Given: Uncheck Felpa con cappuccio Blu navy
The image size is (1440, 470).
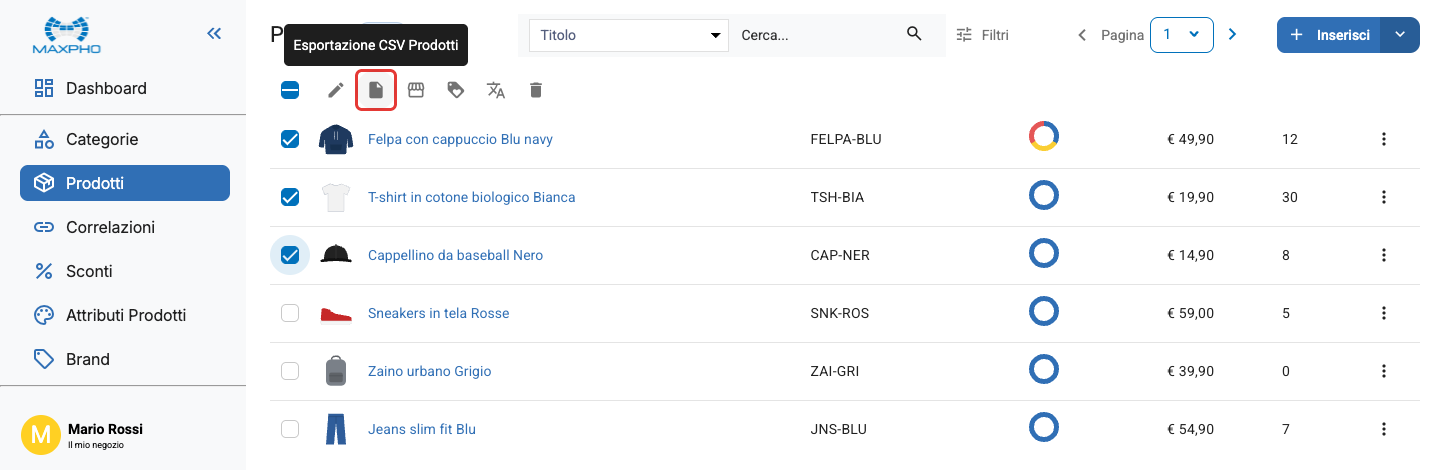Looking at the screenshot, I should click(x=290, y=139).
